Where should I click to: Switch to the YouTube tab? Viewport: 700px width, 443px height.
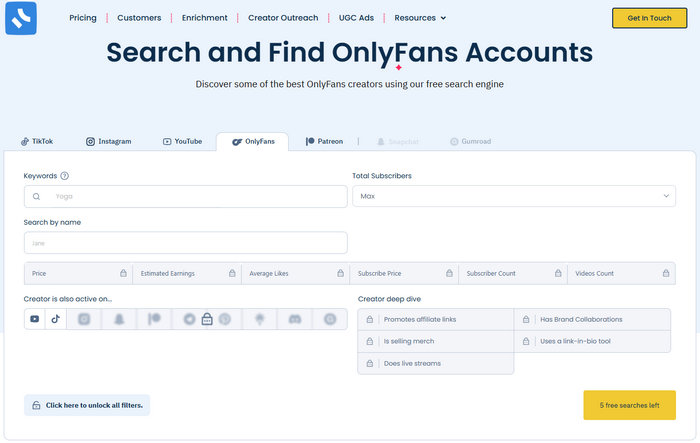(x=182, y=142)
